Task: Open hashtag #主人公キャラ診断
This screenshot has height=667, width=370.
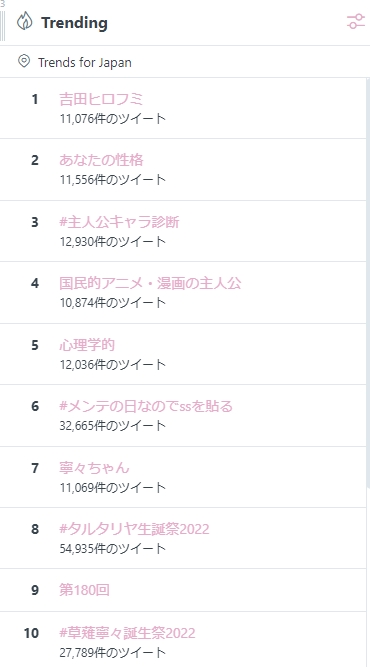Action: point(120,222)
